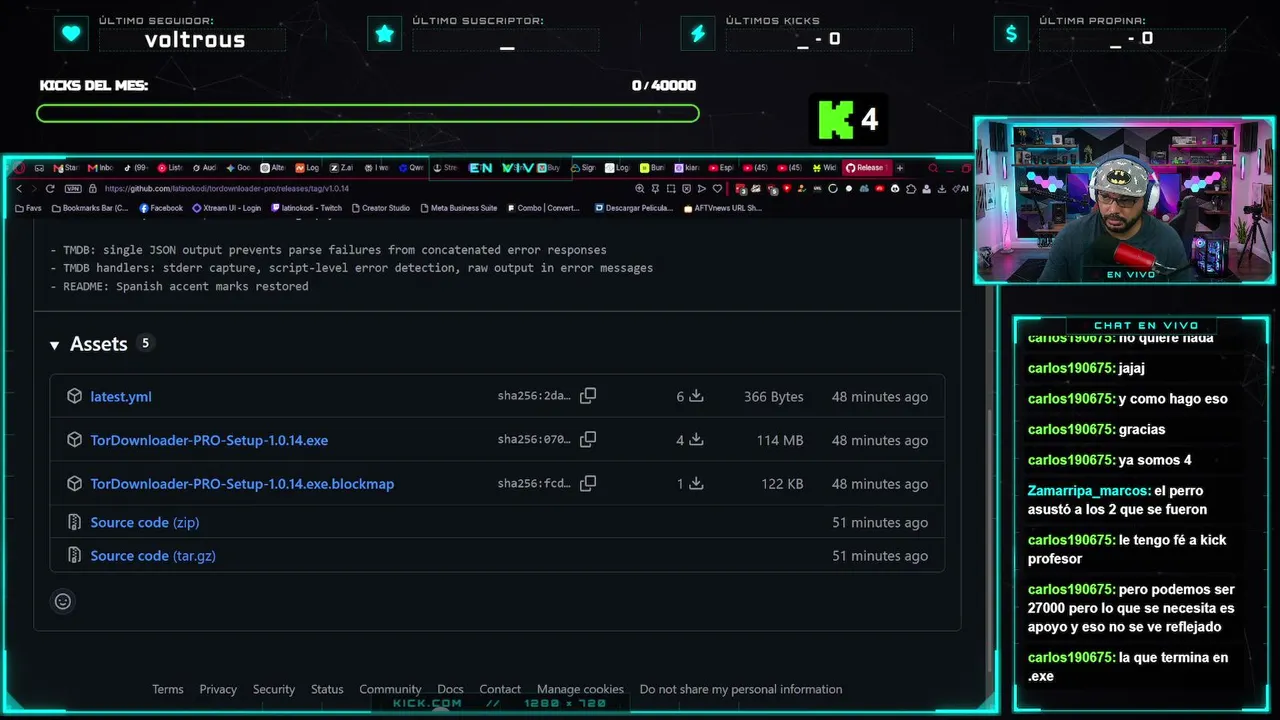The height and width of the screenshot is (720, 1280).
Task: Click the 114 MB size of the exe
Action: click(x=780, y=440)
